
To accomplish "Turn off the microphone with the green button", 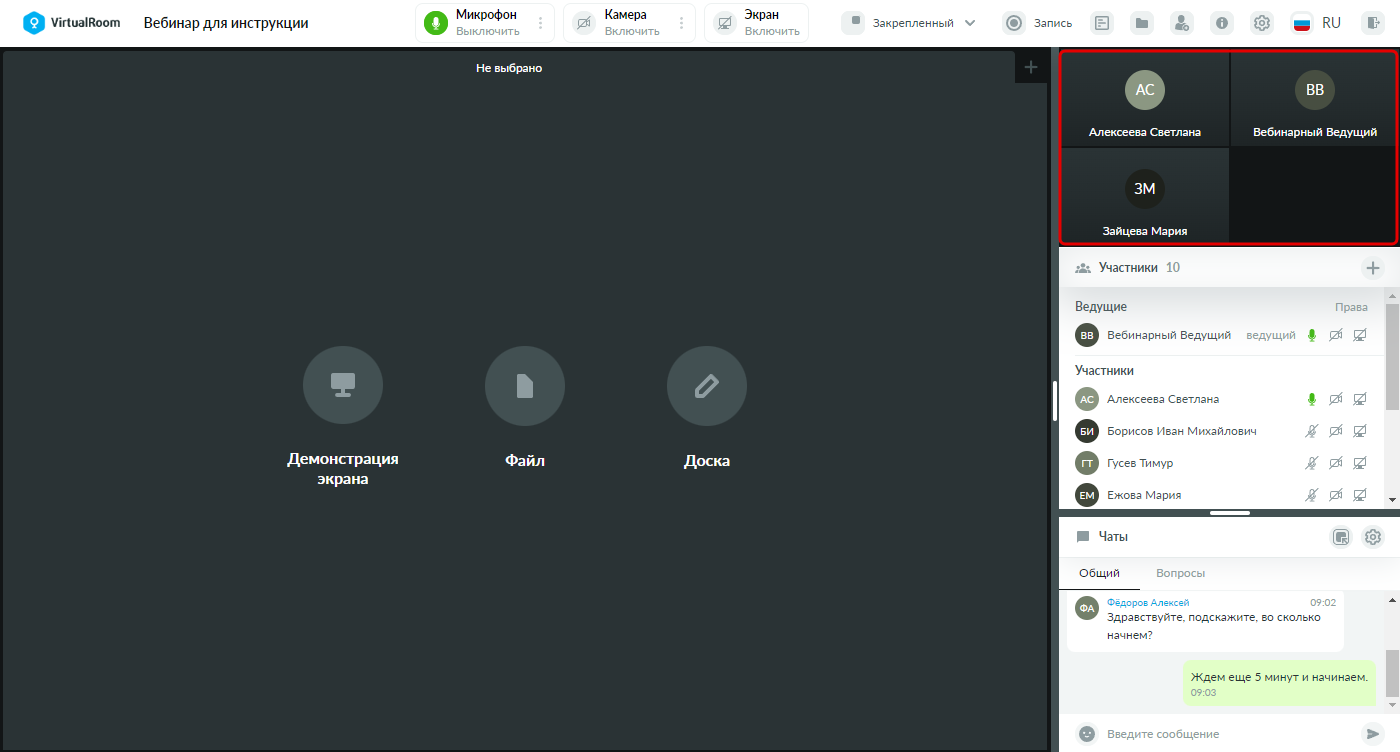I will pyautogui.click(x=435, y=23).
